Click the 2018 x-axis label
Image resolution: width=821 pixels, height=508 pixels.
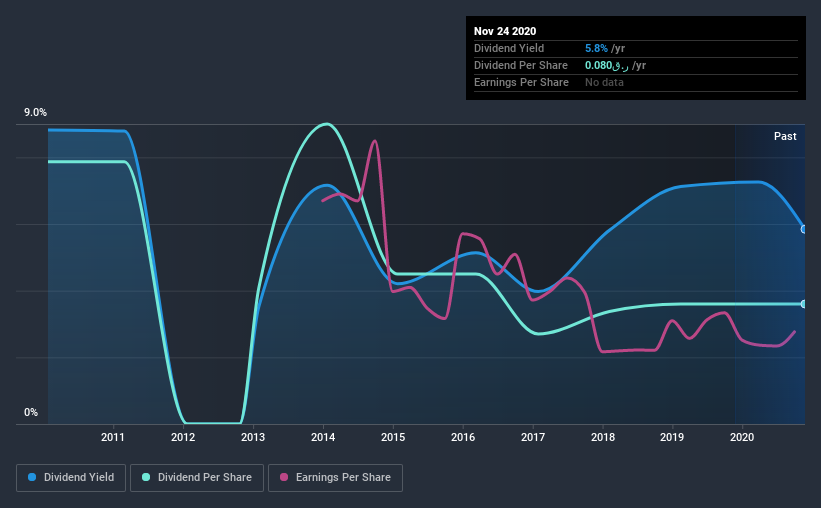click(x=603, y=437)
